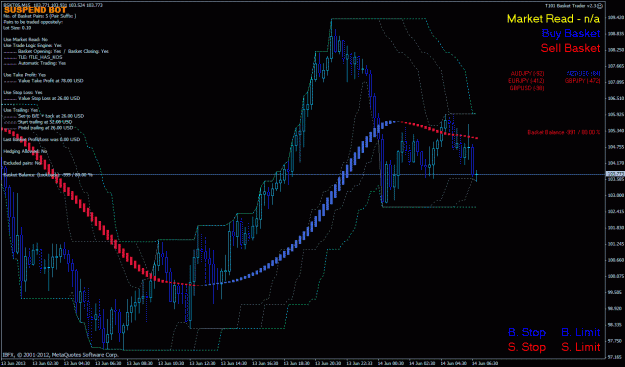The width and height of the screenshot is (625, 367).
Task: Click the Last Basket Profit/Loss was 0.00 USD line
Action: click(41, 139)
